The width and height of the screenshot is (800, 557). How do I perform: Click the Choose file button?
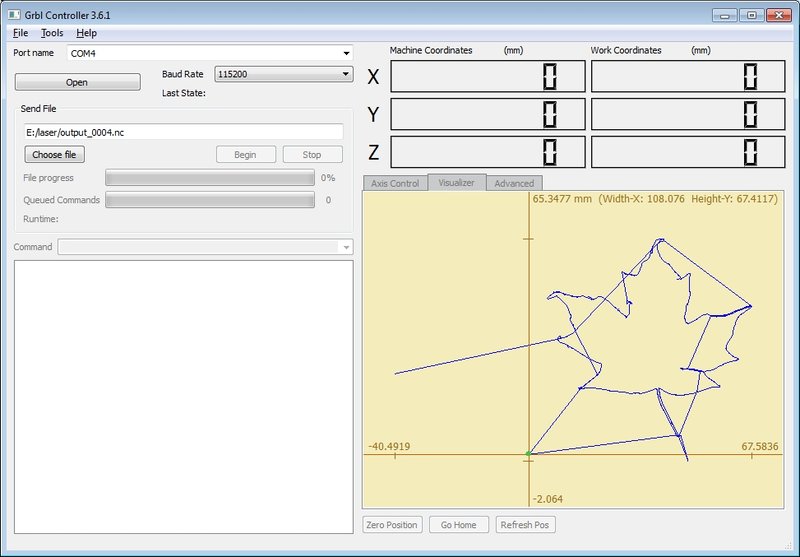click(54, 155)
